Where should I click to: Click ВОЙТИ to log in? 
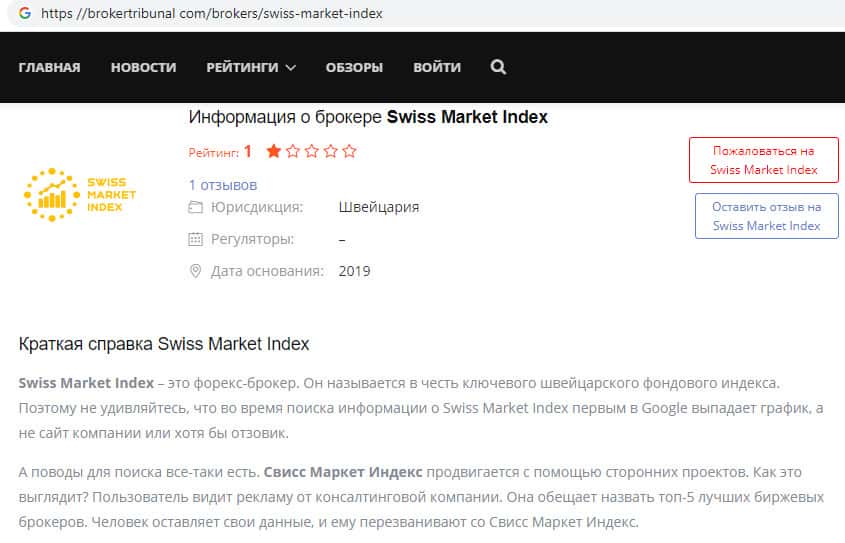pyautogui.click(x=437, y=67)
